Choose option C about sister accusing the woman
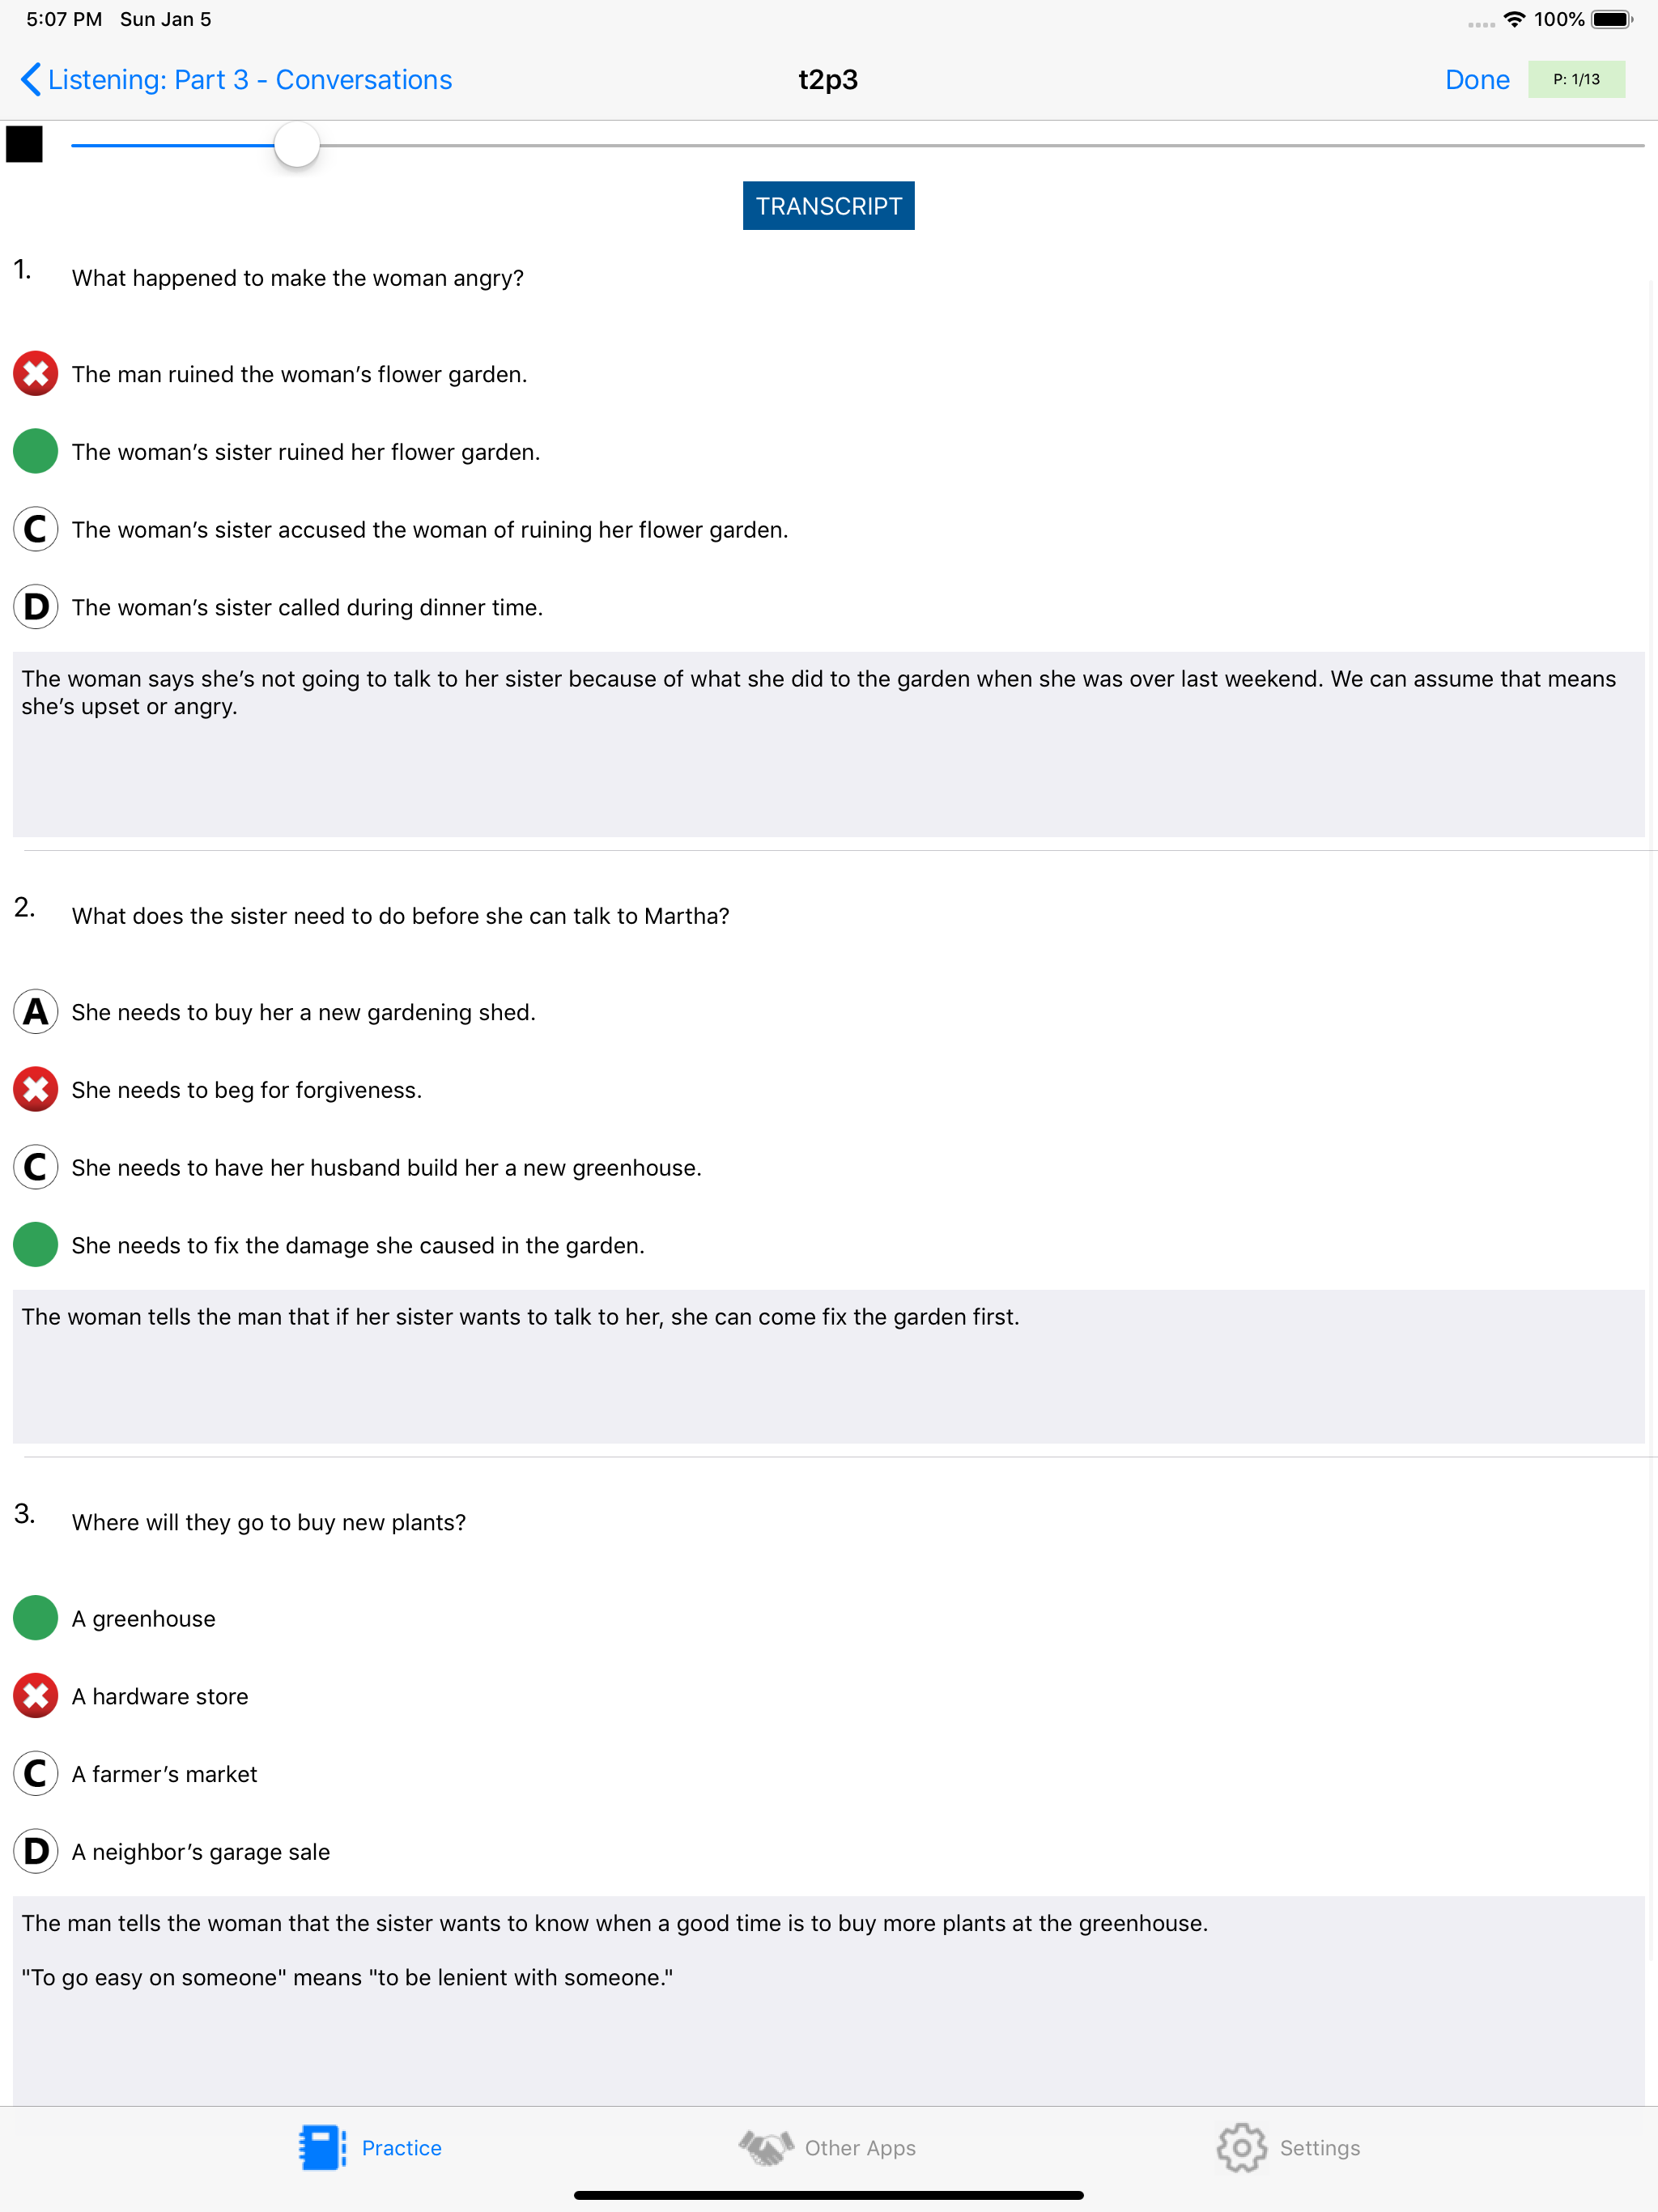Viewport: 1658px width, 2212px height. pyautogui.click(x=35, y=529)
